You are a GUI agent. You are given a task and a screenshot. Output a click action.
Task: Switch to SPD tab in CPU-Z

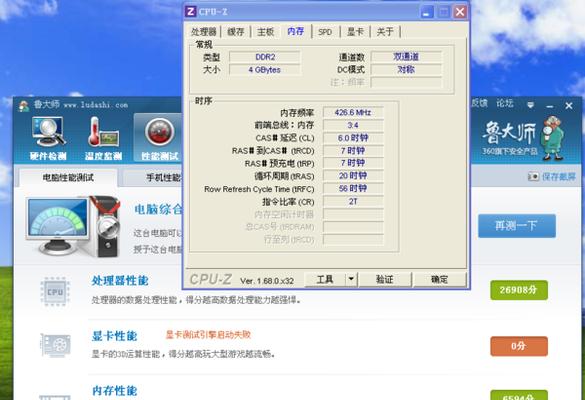[x=325, y=32]
